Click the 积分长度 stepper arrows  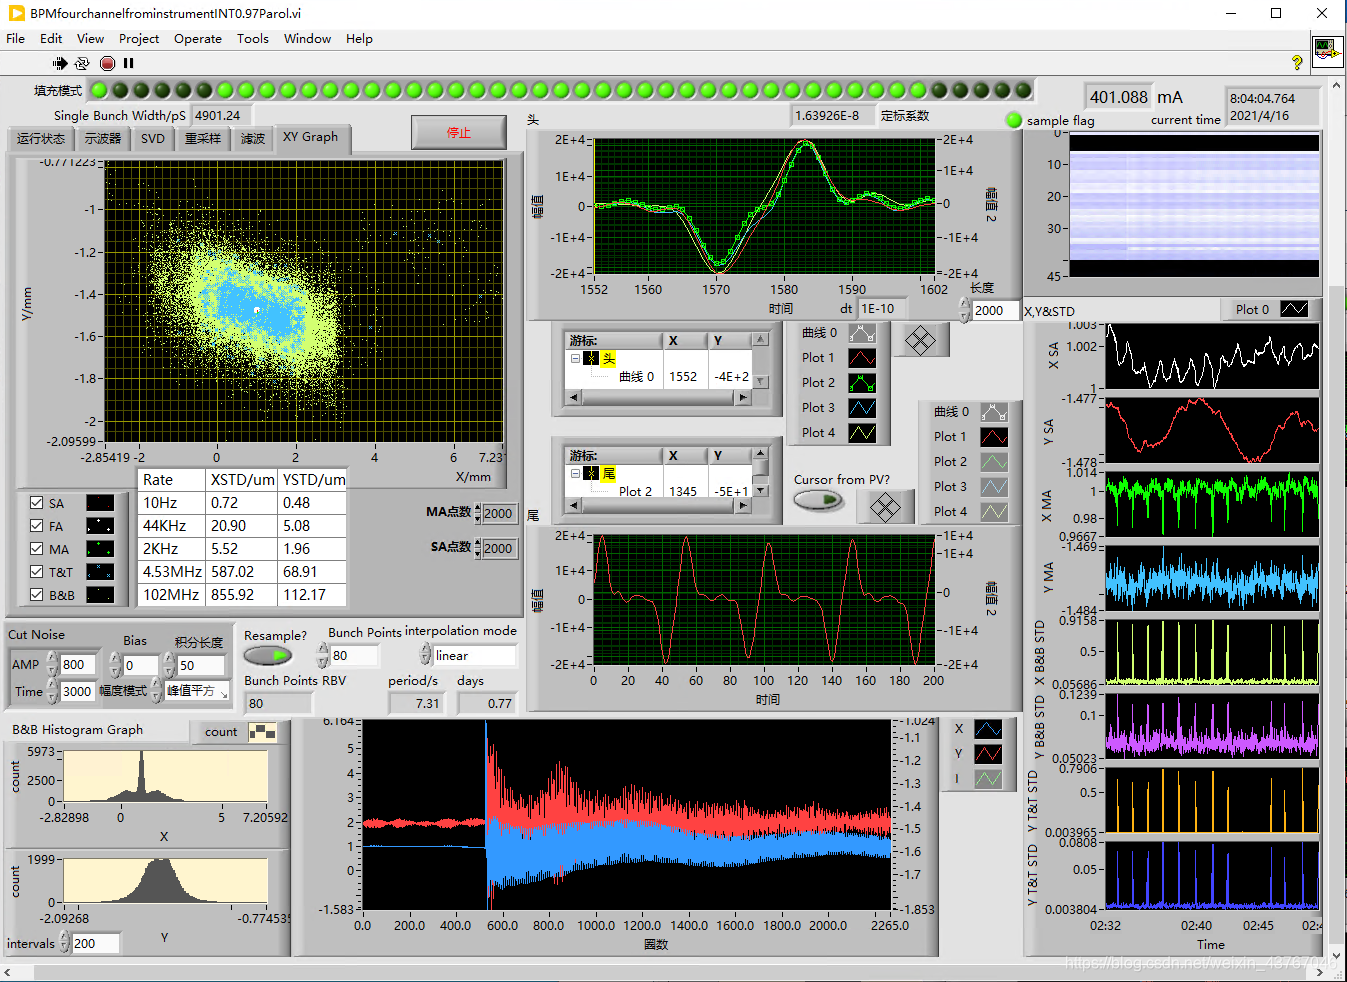pyautogui.click(x=169, y=664)
